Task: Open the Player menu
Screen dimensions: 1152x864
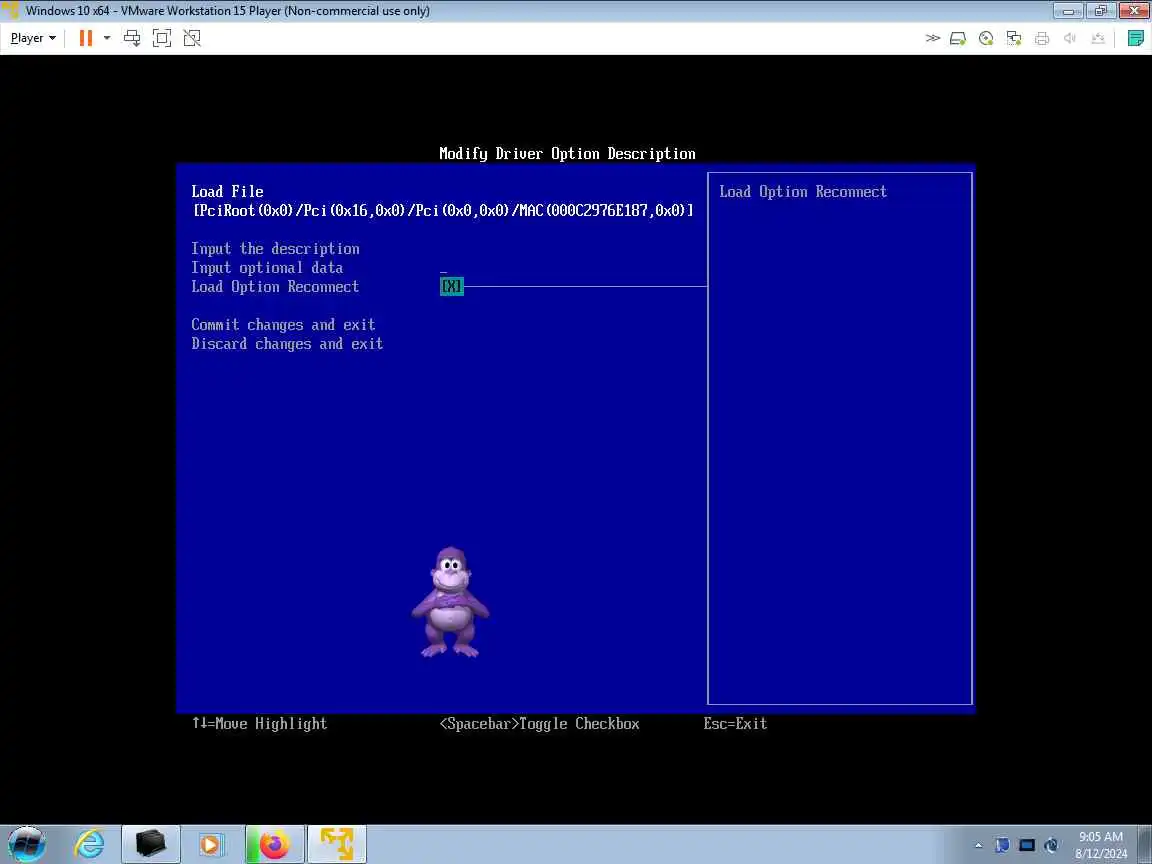Action: pos(33,38)
